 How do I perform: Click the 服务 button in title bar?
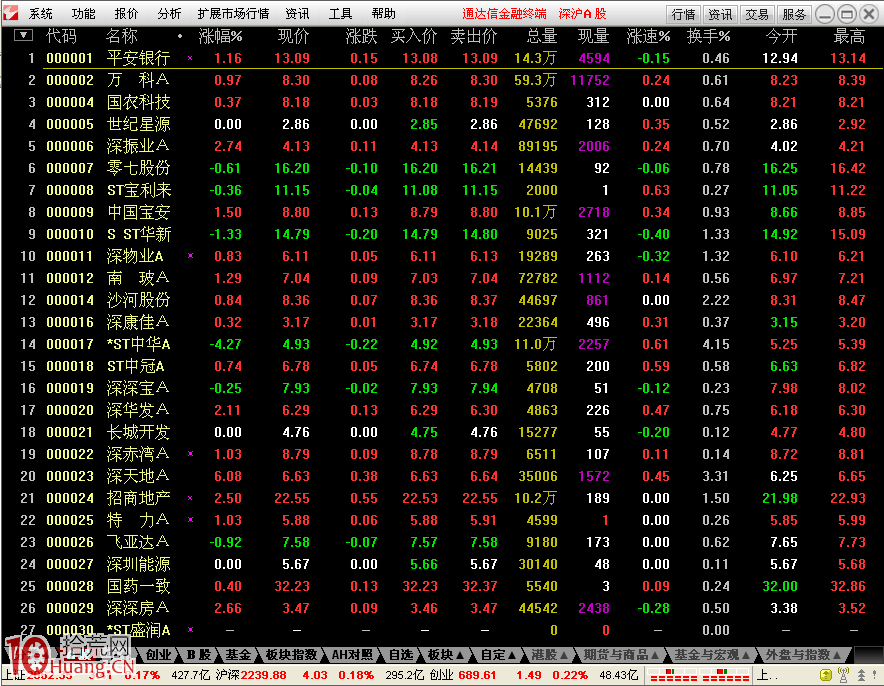point(793,14)
